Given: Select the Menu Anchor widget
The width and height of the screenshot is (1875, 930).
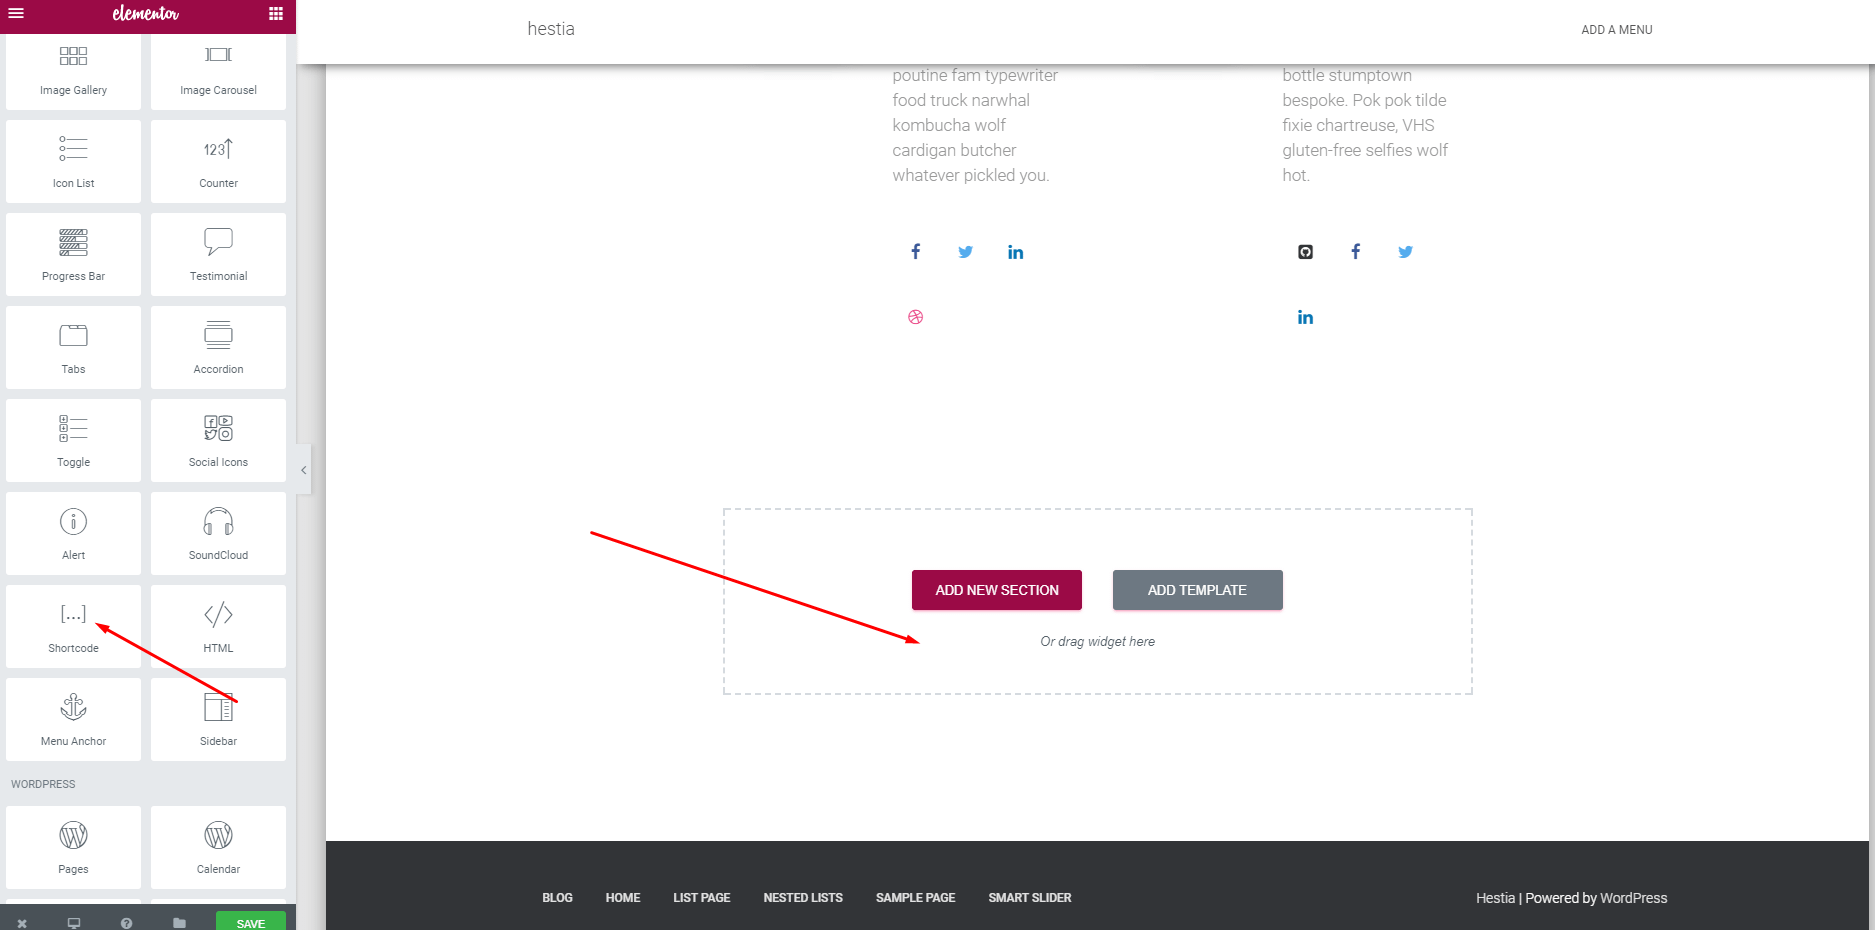Looking at the screenshot, I should pos(73,720).
